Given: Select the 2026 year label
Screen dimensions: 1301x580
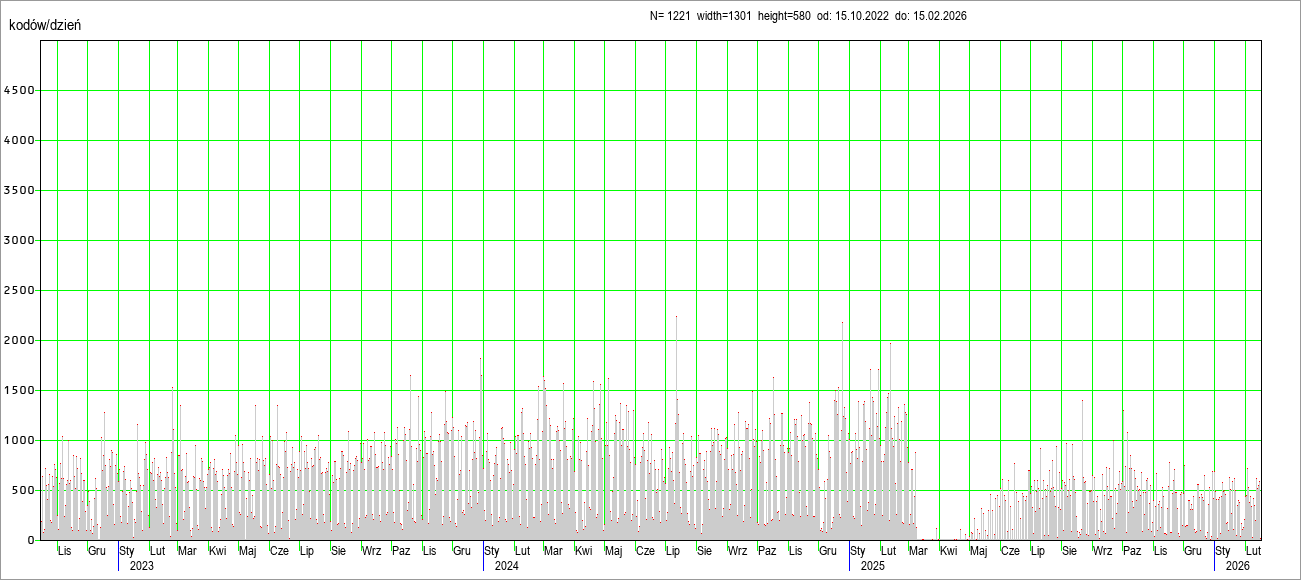Looking at the screenshot, I should click(x=1238, y=566).
